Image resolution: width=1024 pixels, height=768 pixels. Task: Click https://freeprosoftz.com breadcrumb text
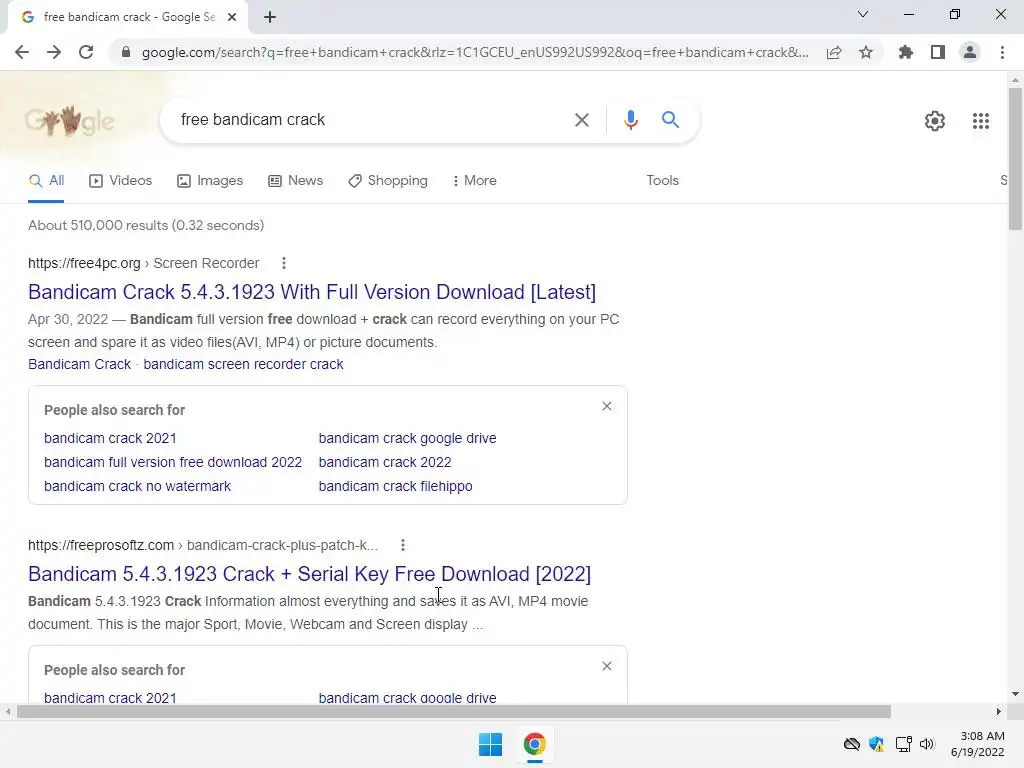pyautogui.click(x=101, y=545)
